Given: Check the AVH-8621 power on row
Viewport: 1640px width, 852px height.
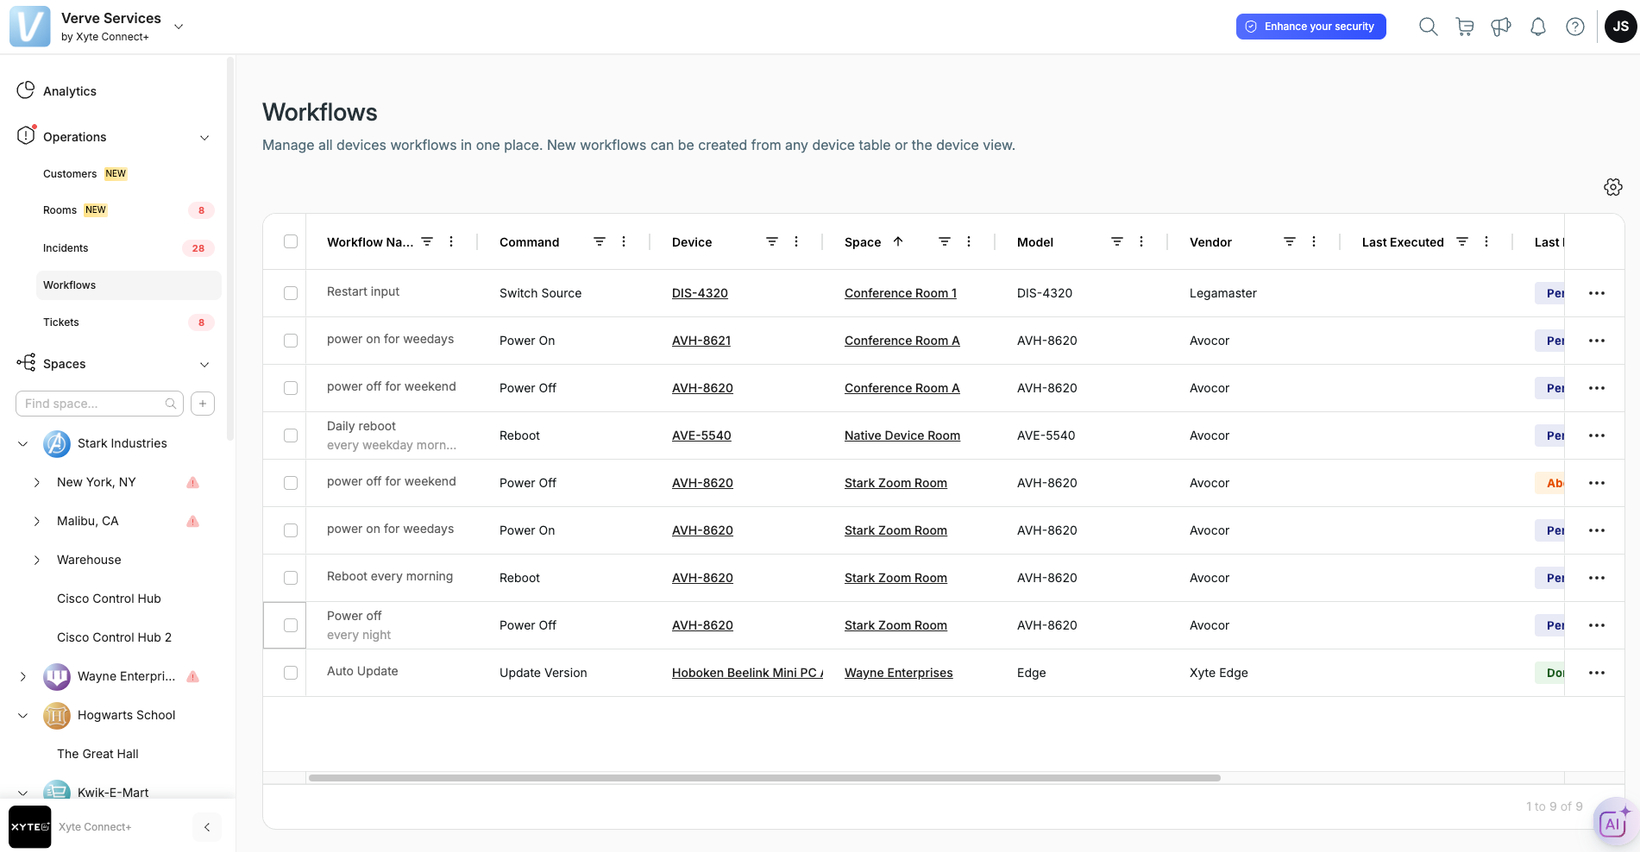Looking at the screenshot, I should pyautogui.click(x=291, y=341).
